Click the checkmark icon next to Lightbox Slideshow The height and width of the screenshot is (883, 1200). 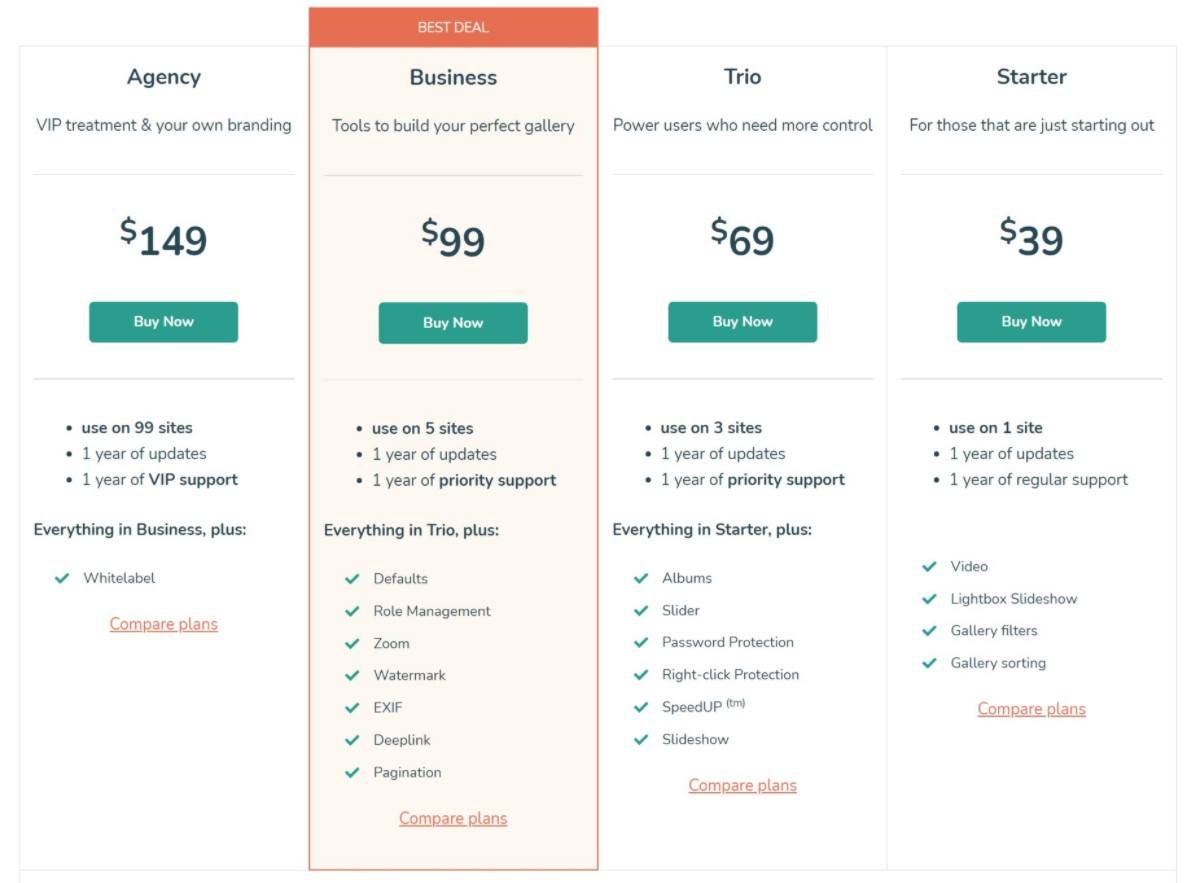929,599
